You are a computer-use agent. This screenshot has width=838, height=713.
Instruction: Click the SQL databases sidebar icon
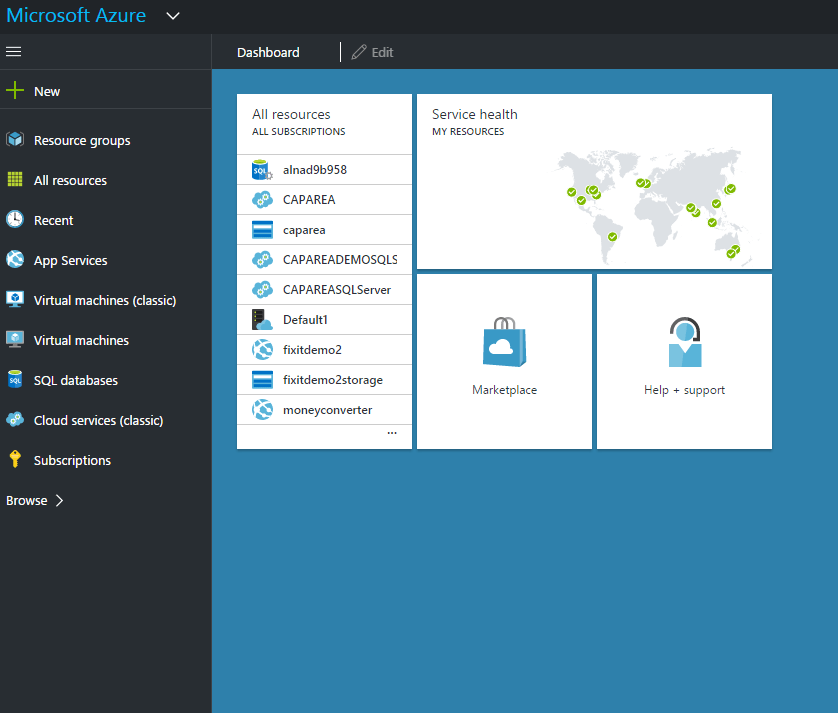(x=15, y=379)
